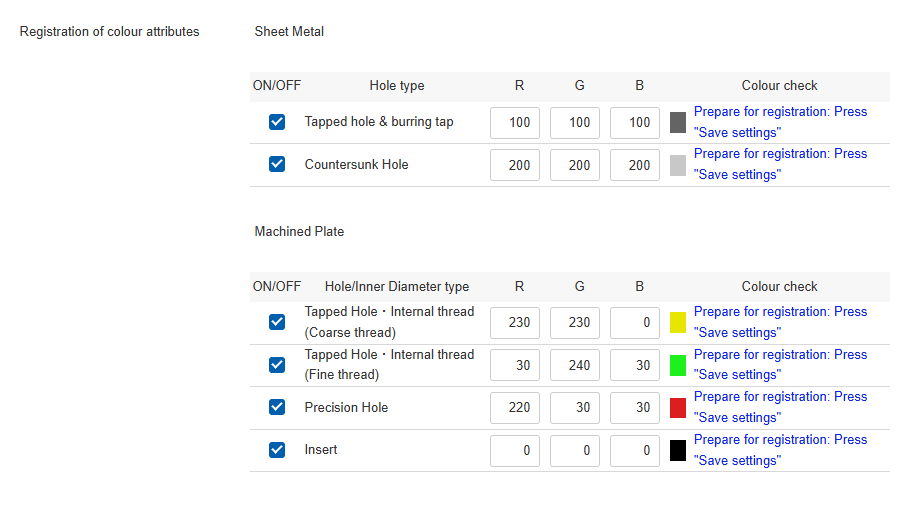
Task: Toggle the Fine thread tapped hole checkbox
Action: tap(277, 365)
